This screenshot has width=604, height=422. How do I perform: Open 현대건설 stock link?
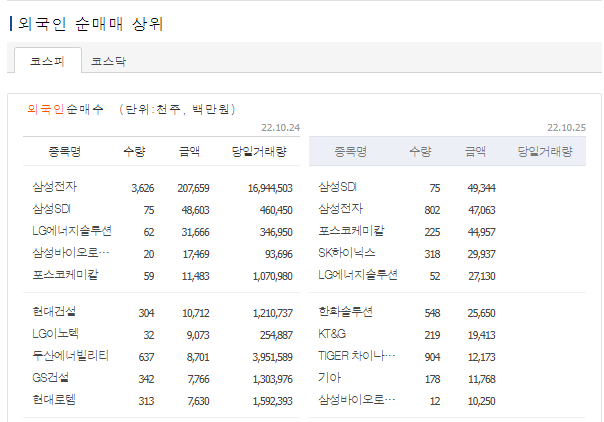[54, 311]
